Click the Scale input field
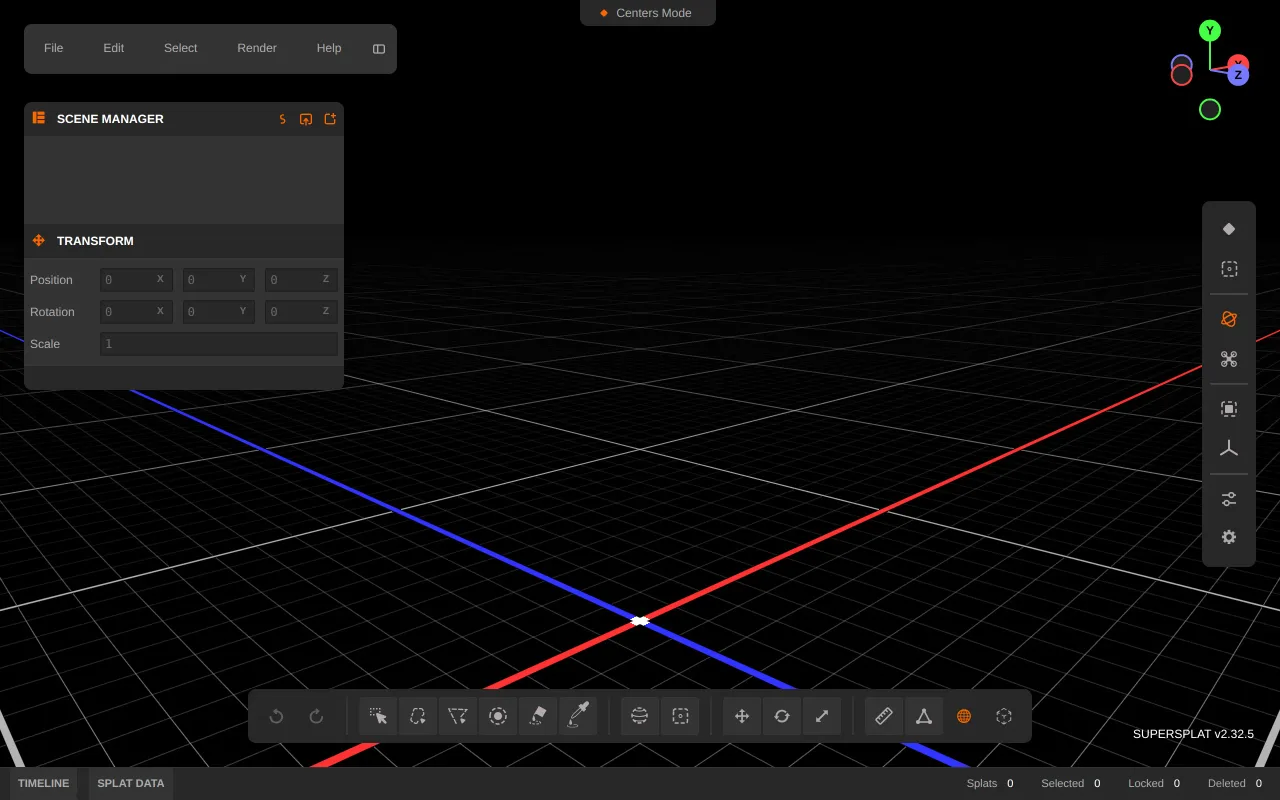 tap(219, 344)
